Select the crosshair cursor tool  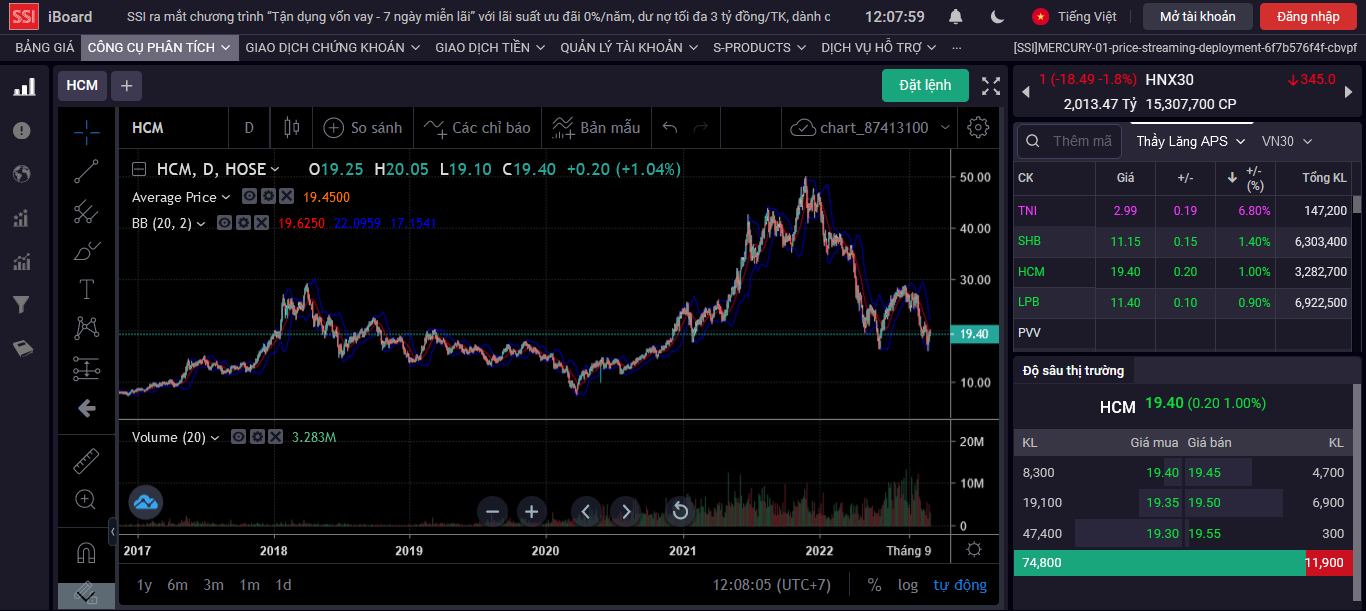coord(87,130)
